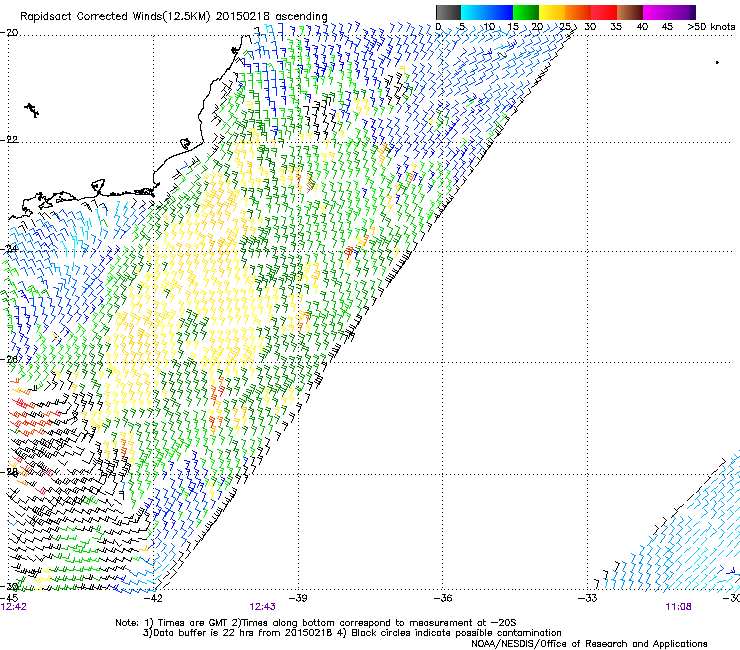Click the small black dot near top right
This screenshot has height=650, width=740.
717,62
